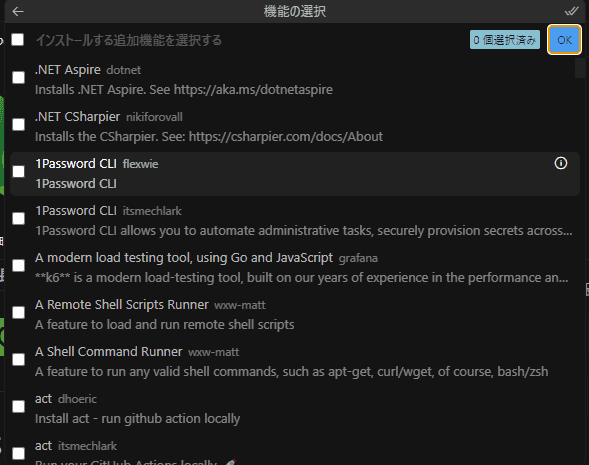Open info icon for 1Password CLI flexwie
This screenshot has height=465, width=589.
coord(560,163)
